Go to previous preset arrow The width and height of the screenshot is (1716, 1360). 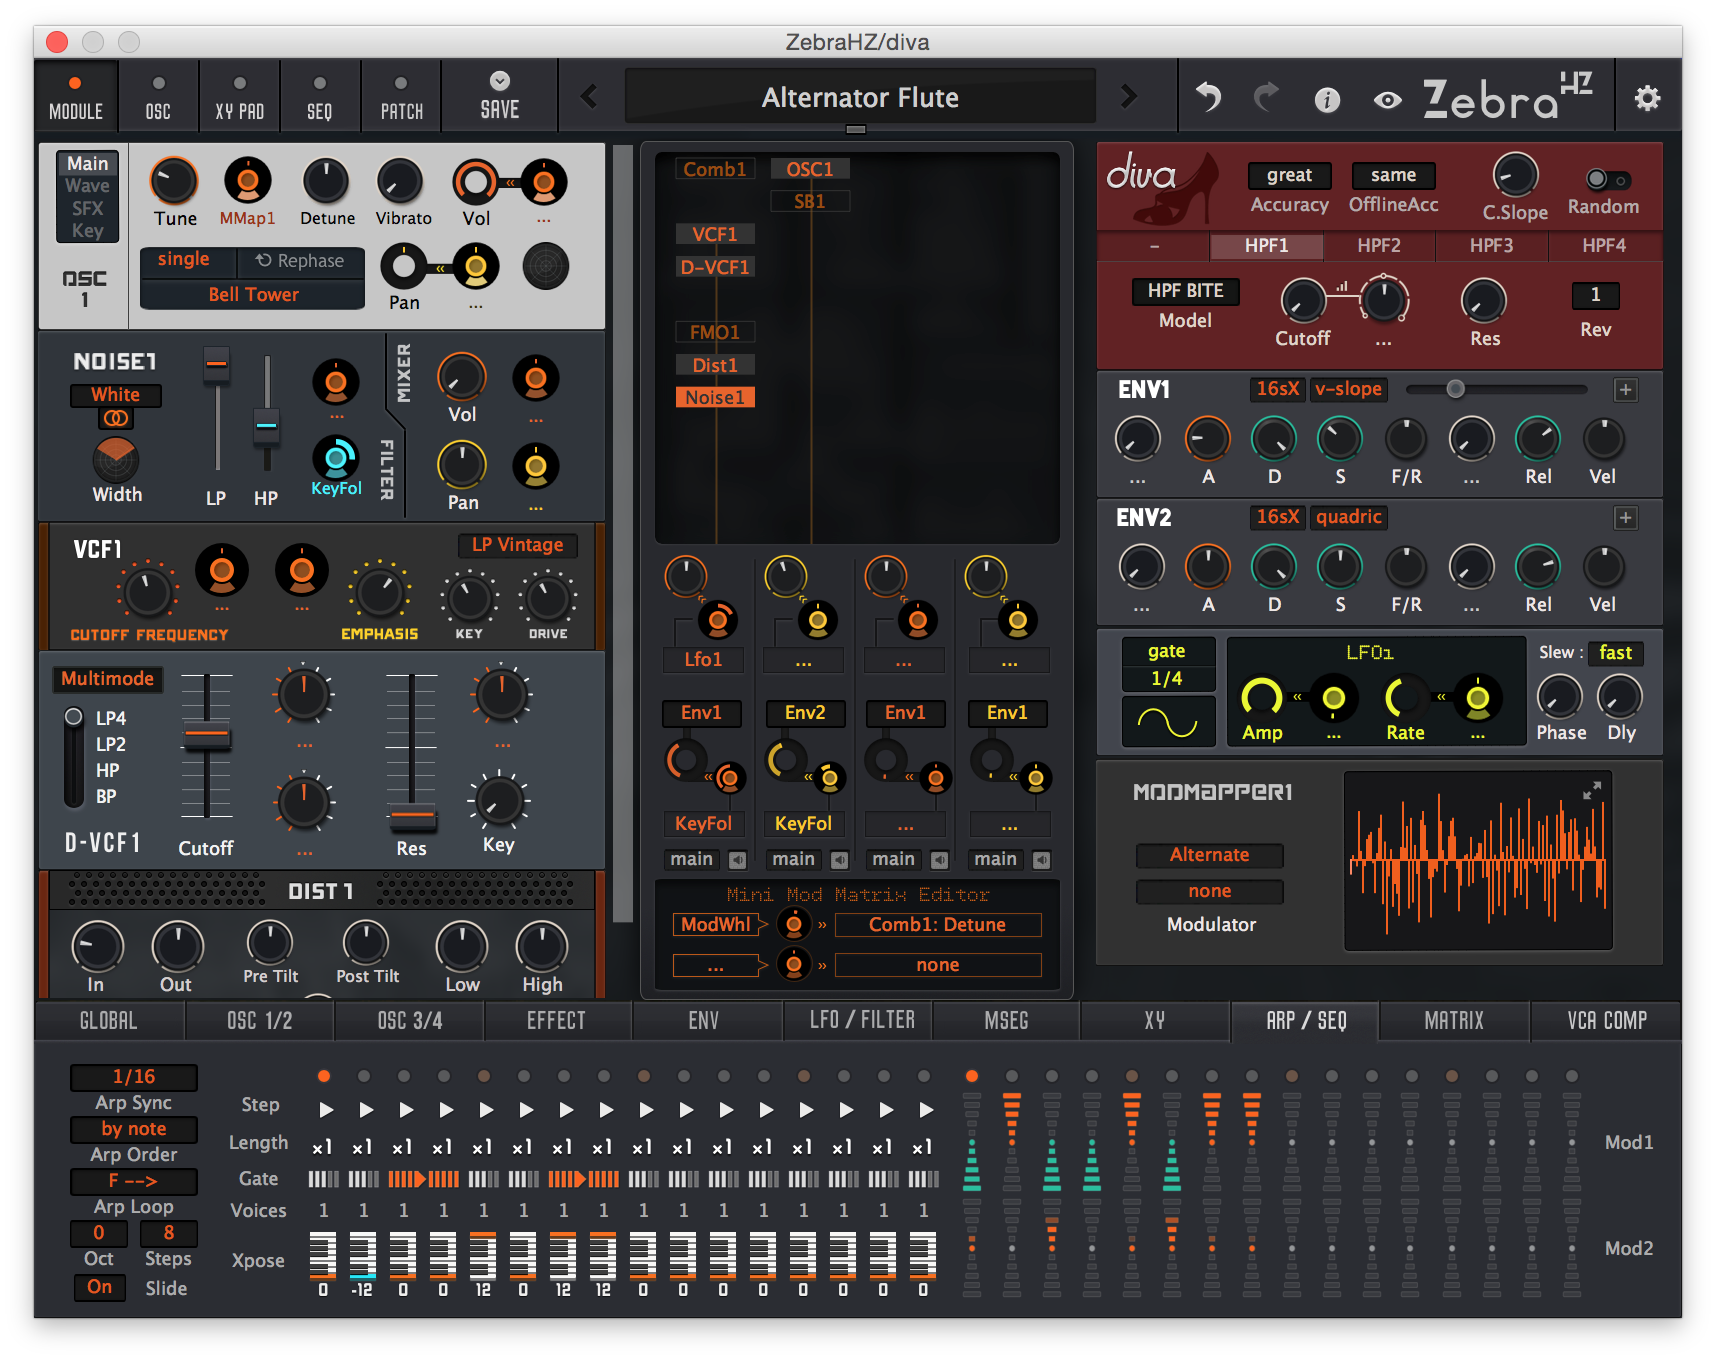(589, 96)
